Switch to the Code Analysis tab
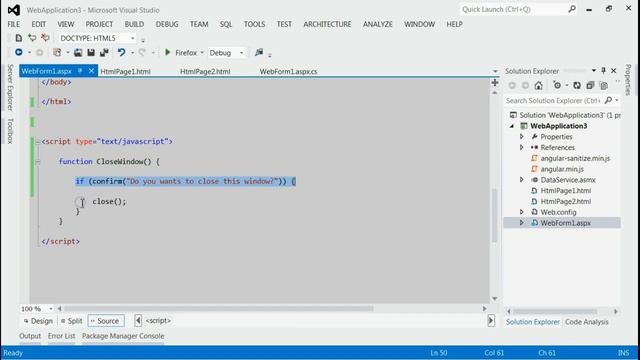 click(587, 322)
